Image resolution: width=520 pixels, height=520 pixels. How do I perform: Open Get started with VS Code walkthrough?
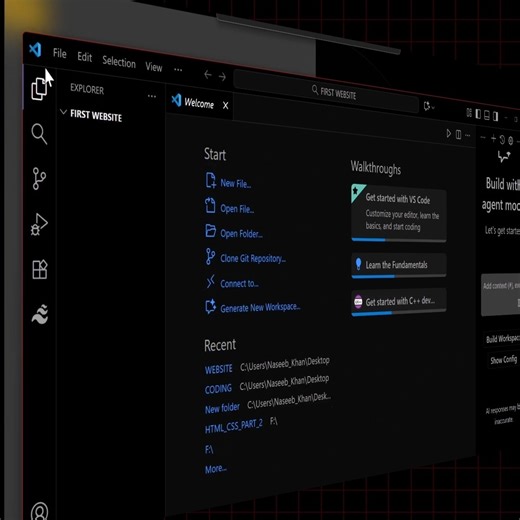[x=399, y=212]
